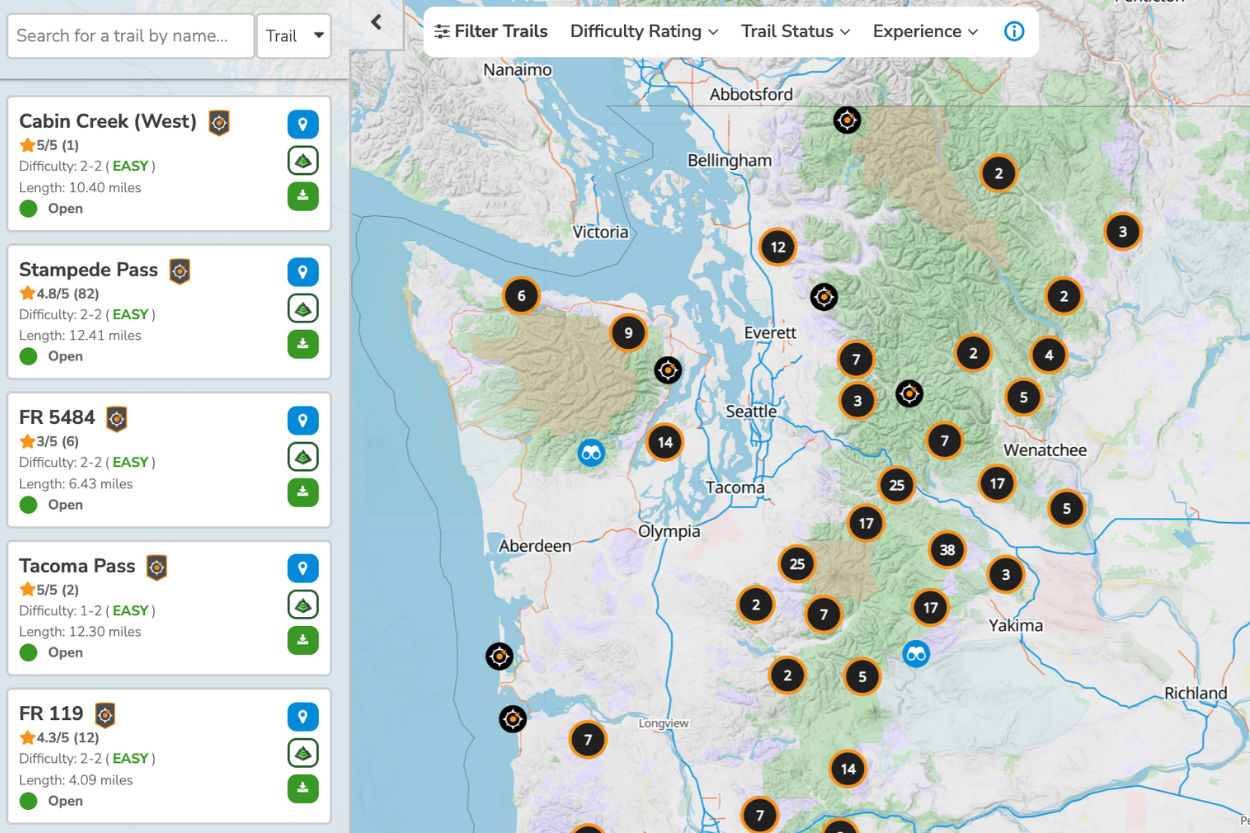
Task: Locate Stampede Pass on the map
Action: click(x=303, y=272)
